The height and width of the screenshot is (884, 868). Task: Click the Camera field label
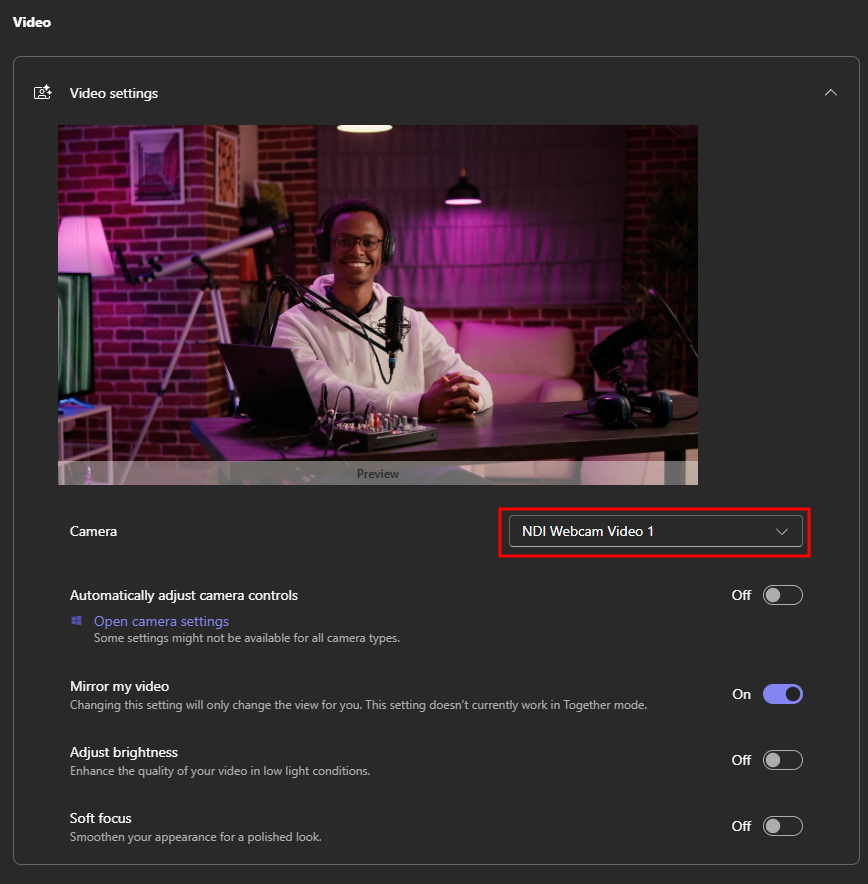[x=93, y=531]
